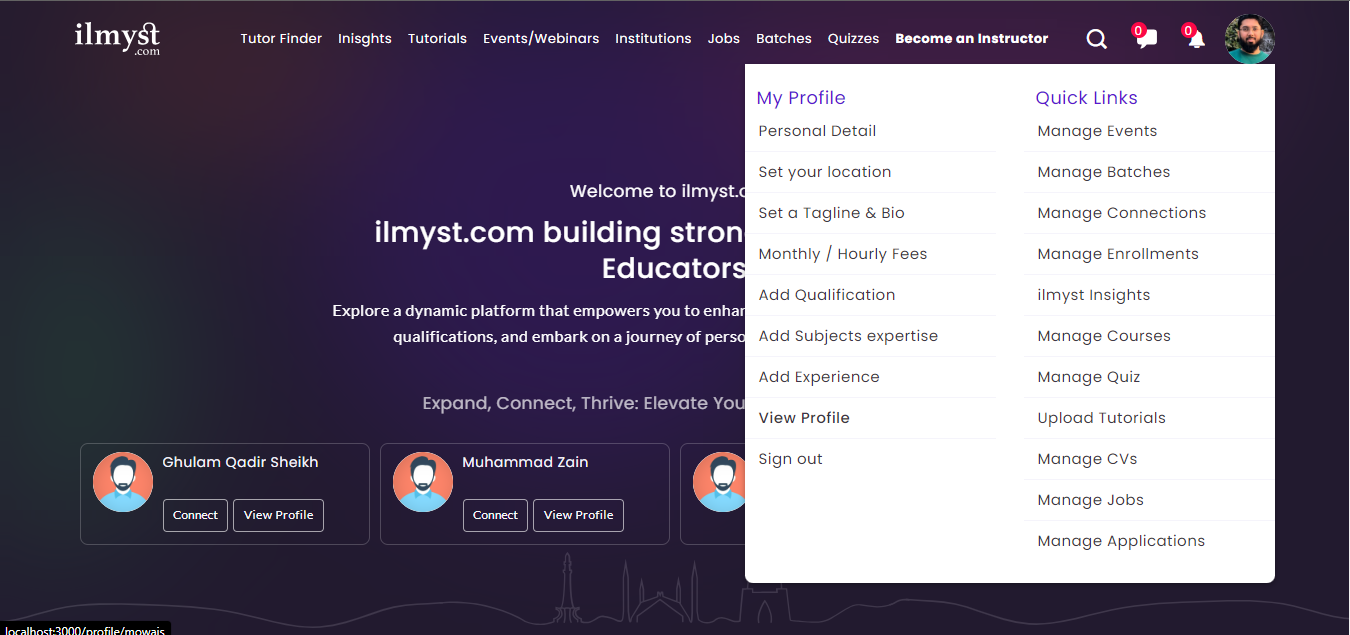Click Muhammad Zain's avatar image
The width and height of the screenshot is (1350, 635).
(423, 482)
